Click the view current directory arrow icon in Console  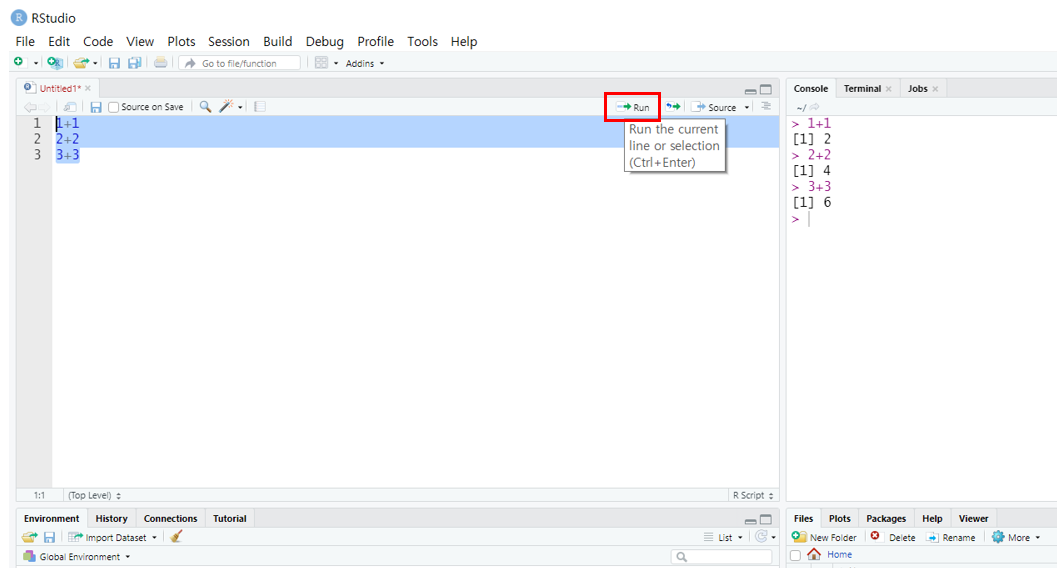click(x=814, y=107)
